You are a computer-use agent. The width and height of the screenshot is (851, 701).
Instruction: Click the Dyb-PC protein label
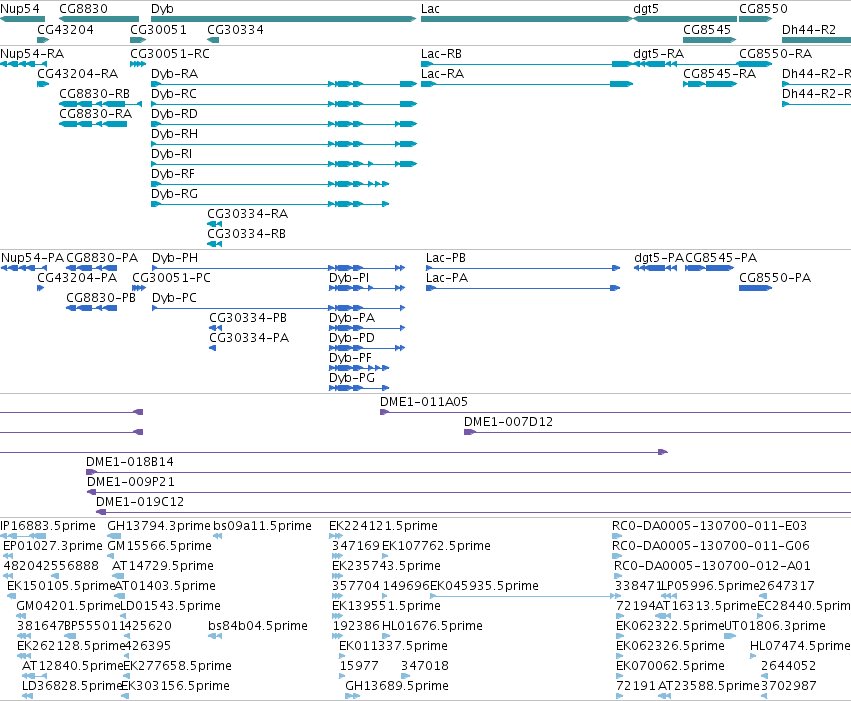coord(174,298)
